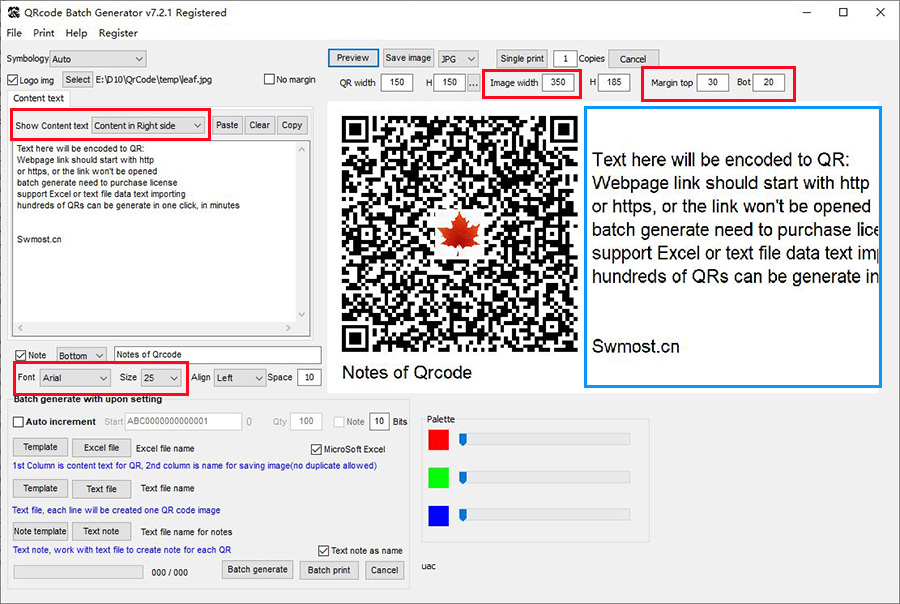The image size is (900, 604).
Task: Click the QR code preview image
Action: [459, 233]
